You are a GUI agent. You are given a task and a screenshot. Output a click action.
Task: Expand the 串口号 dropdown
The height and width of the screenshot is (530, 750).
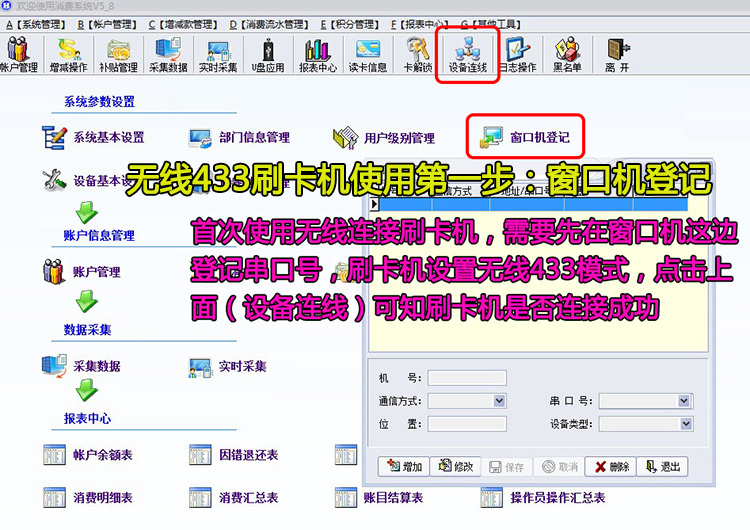click(x=683, y=401)
